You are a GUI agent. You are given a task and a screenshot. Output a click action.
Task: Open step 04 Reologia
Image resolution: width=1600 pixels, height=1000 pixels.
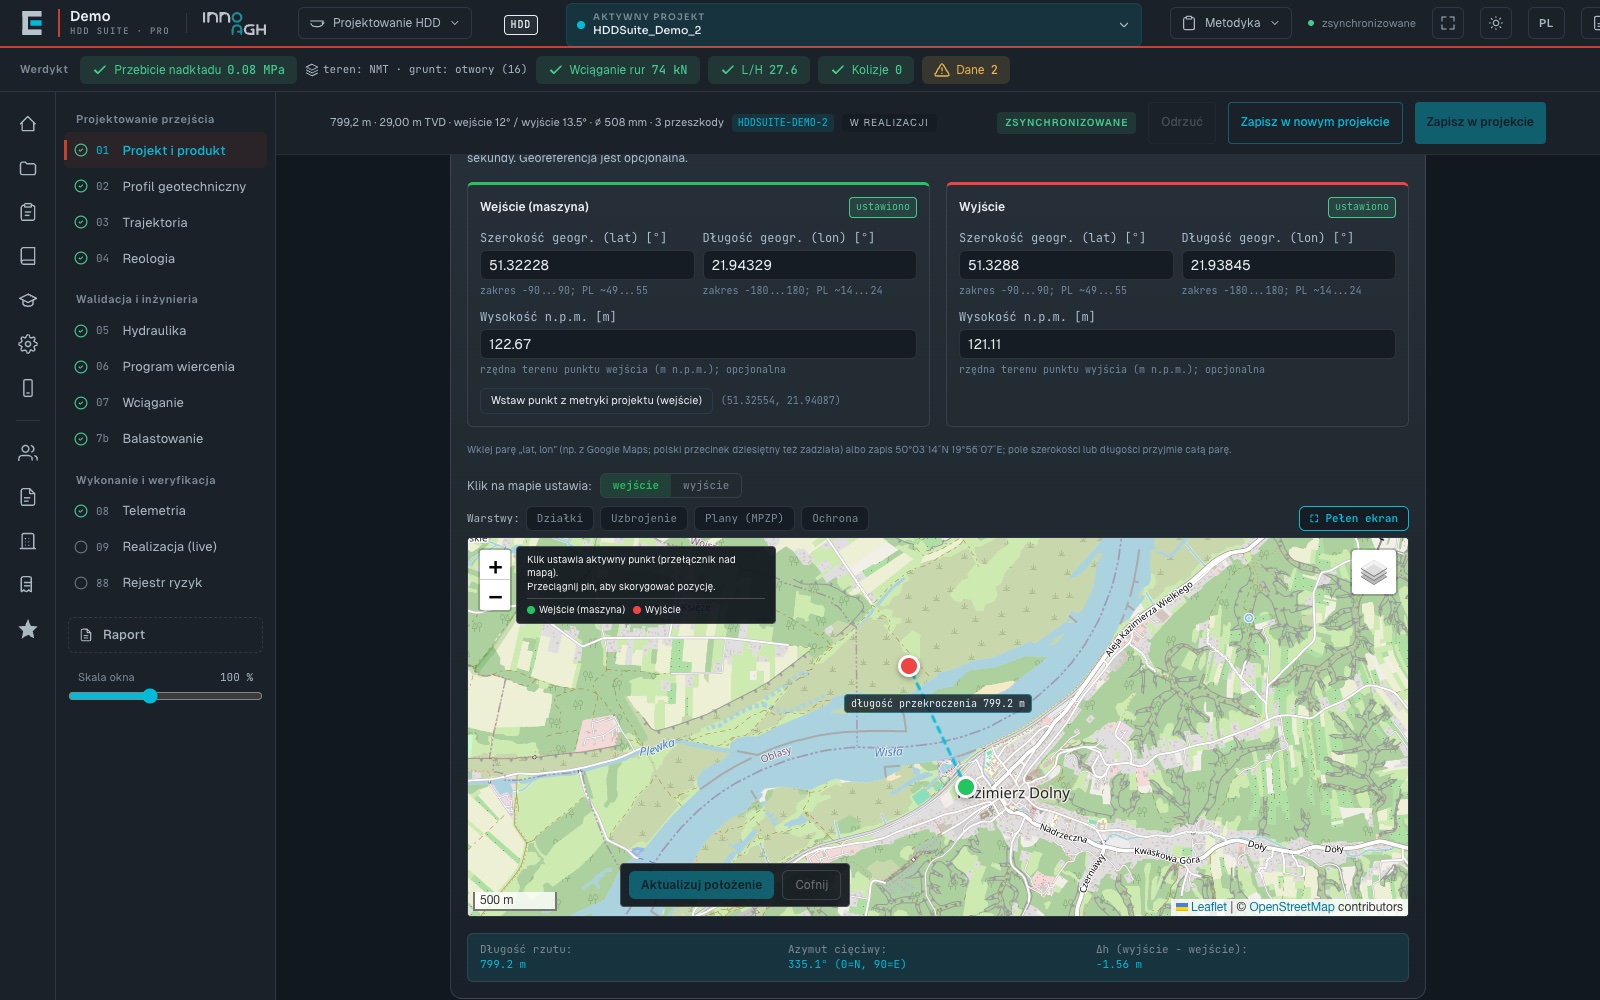tap(166, 258)
